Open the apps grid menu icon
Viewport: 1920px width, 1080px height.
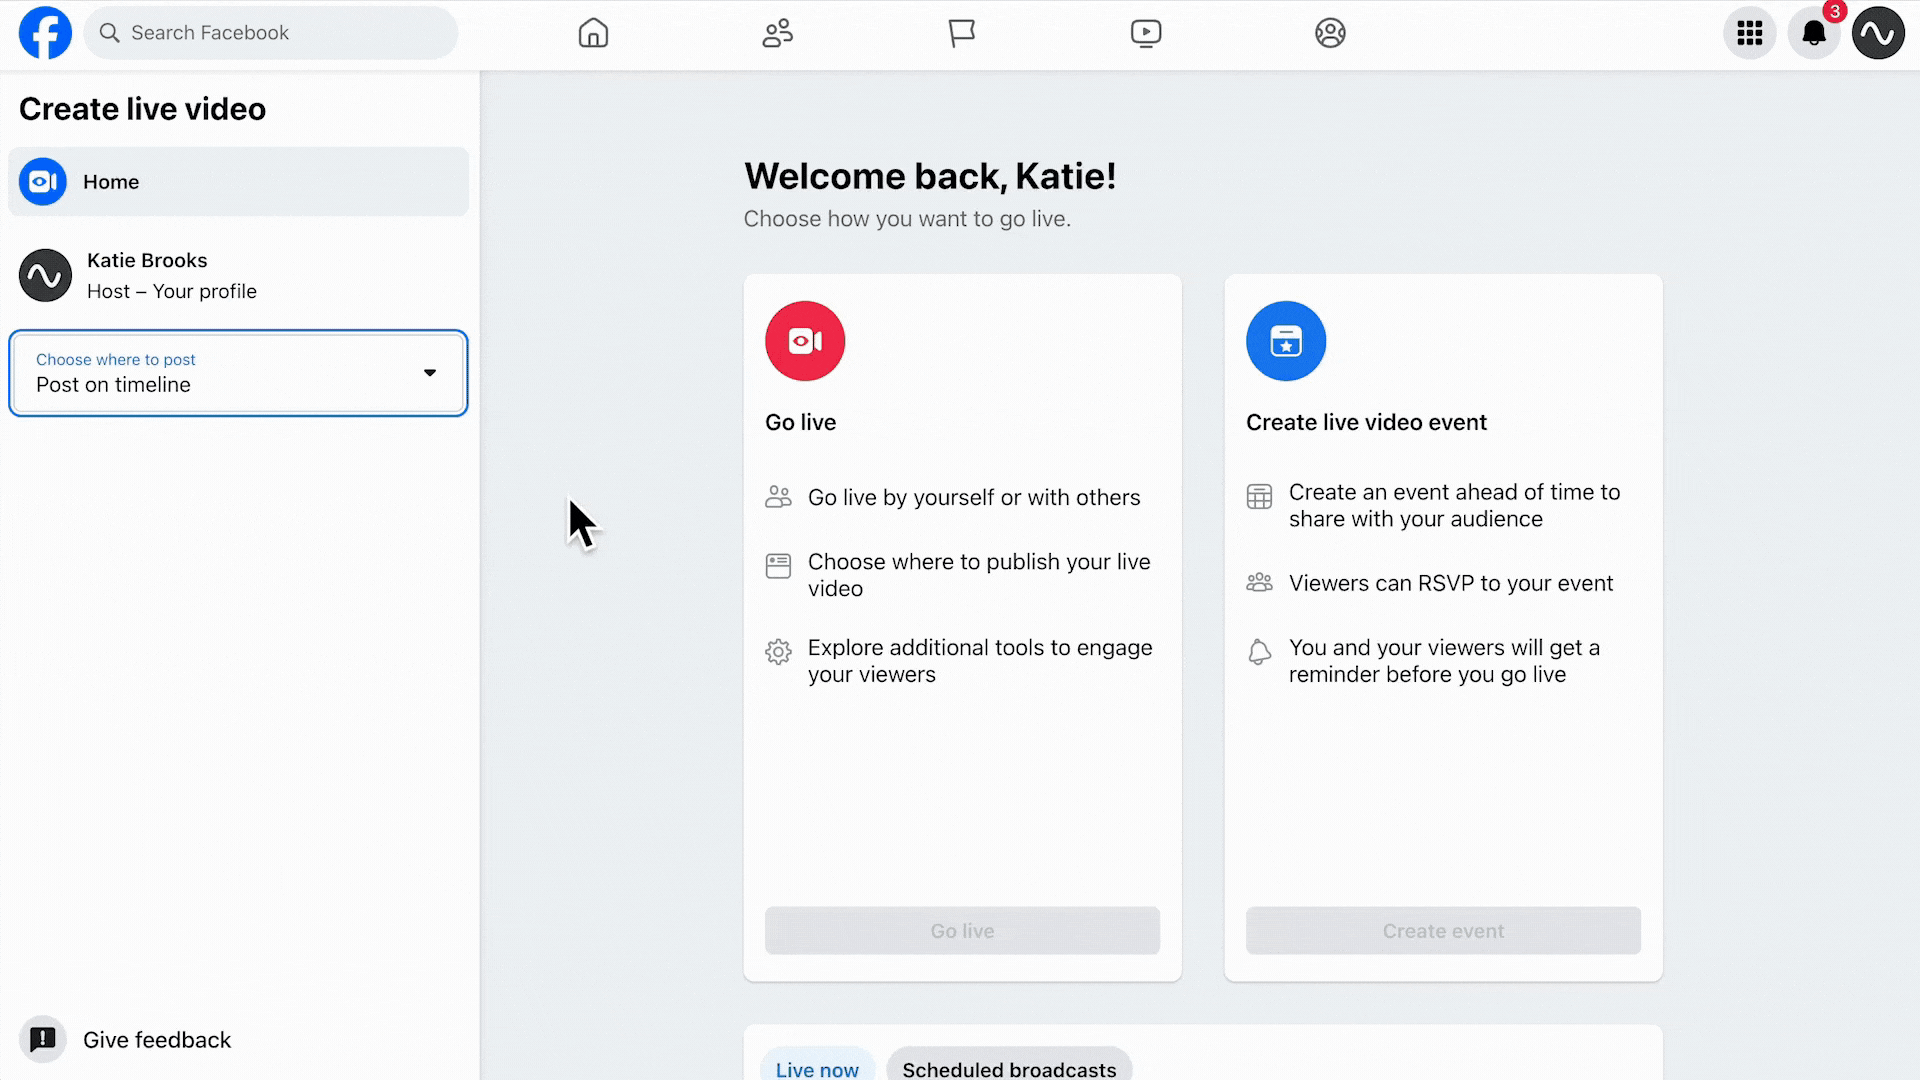[1749, 33]
